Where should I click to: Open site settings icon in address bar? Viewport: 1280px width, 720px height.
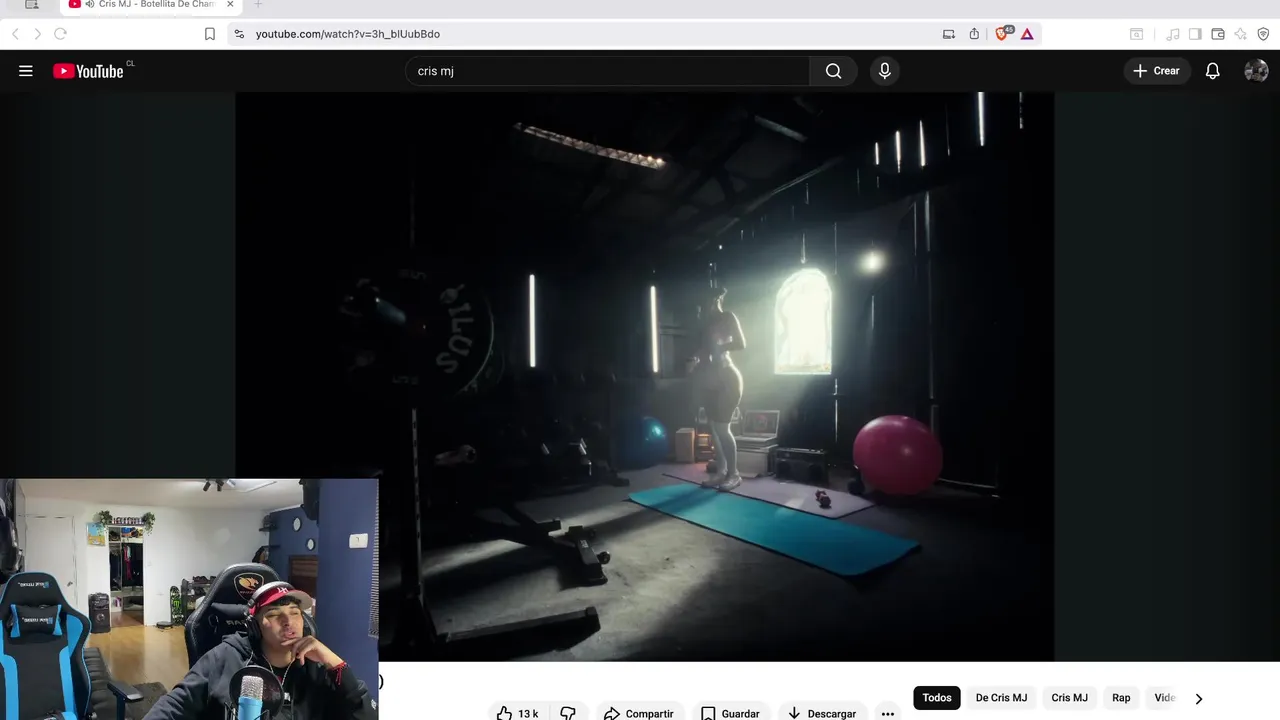(238, 34)
